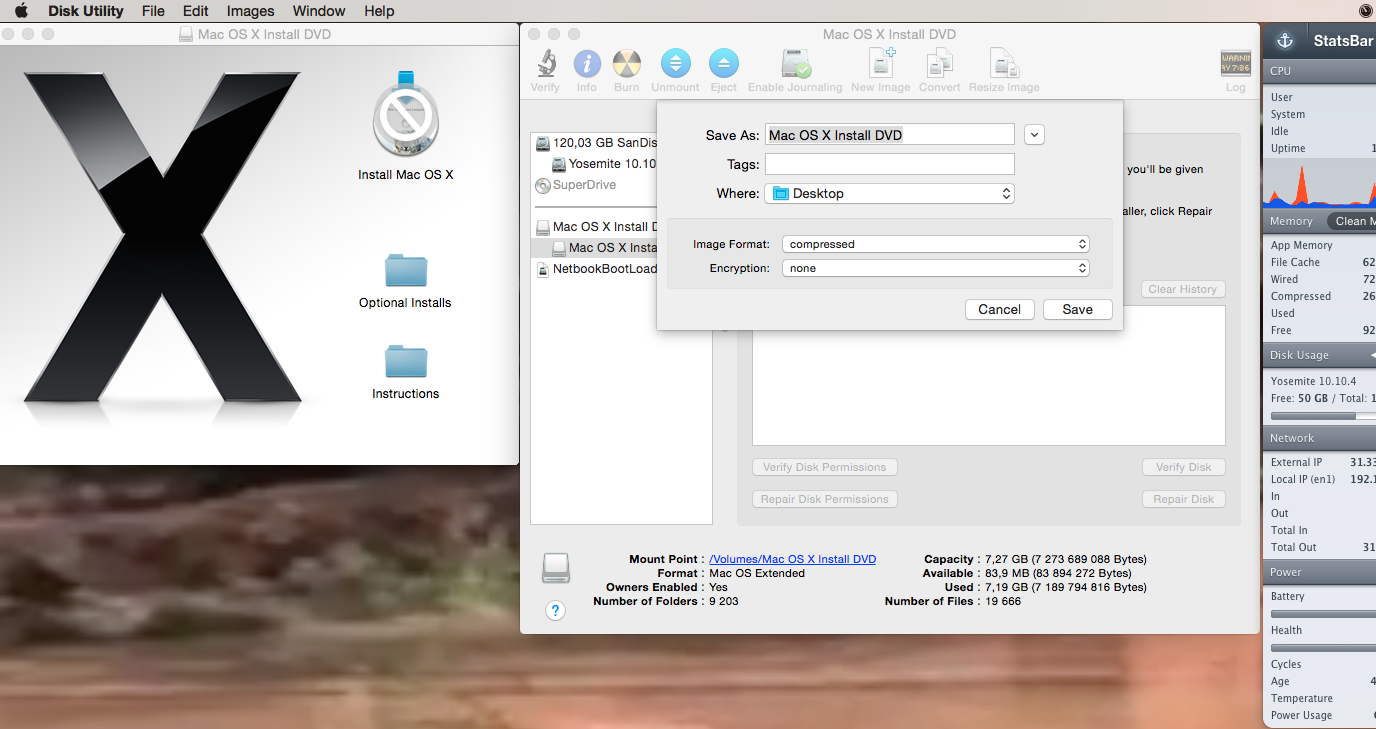Click the Verify microscope icon in the toolbar
Viewport: 1376px width, 729px height.
point(545,64)
